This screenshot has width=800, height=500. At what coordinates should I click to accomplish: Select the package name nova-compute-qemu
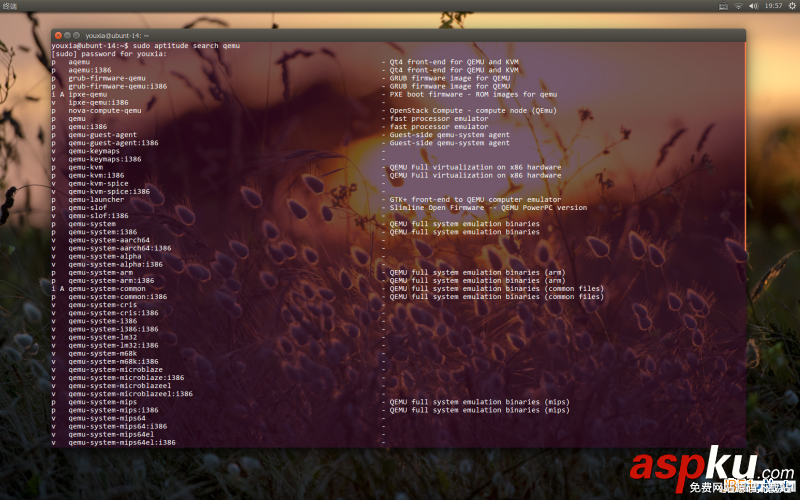[105, 111]
